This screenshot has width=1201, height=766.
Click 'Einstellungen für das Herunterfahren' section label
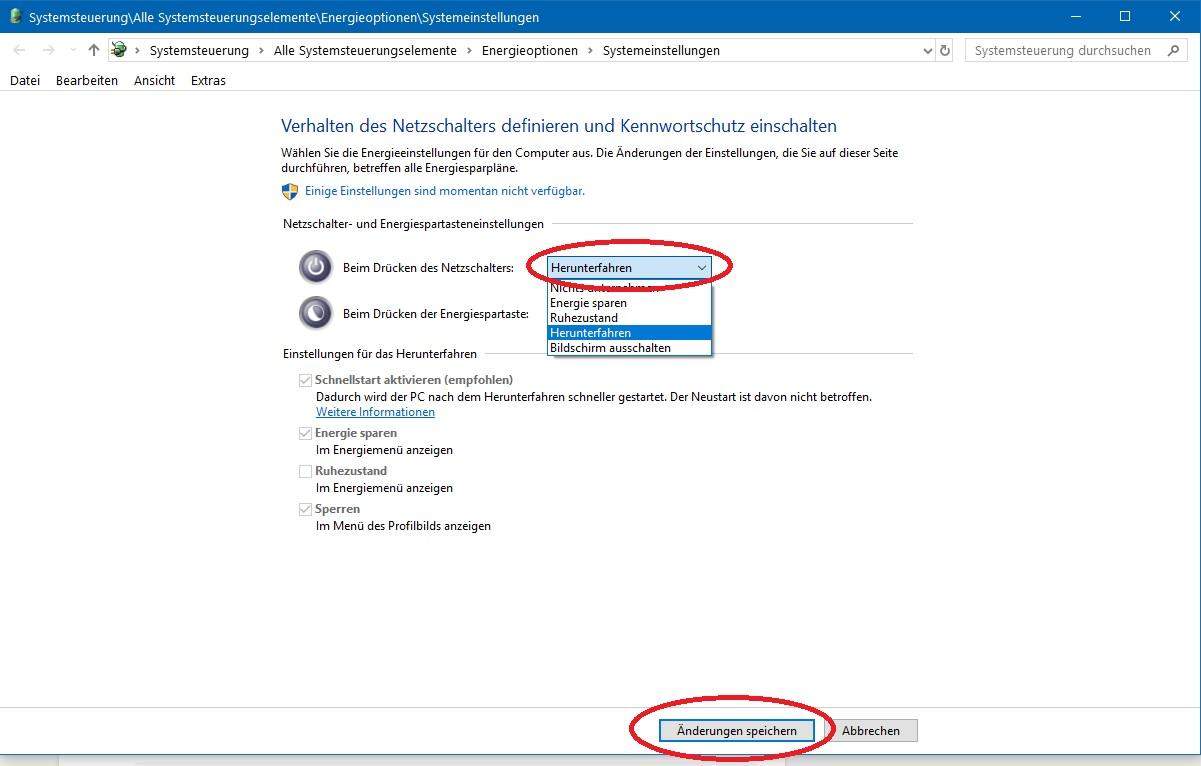(x=380, y=353)
